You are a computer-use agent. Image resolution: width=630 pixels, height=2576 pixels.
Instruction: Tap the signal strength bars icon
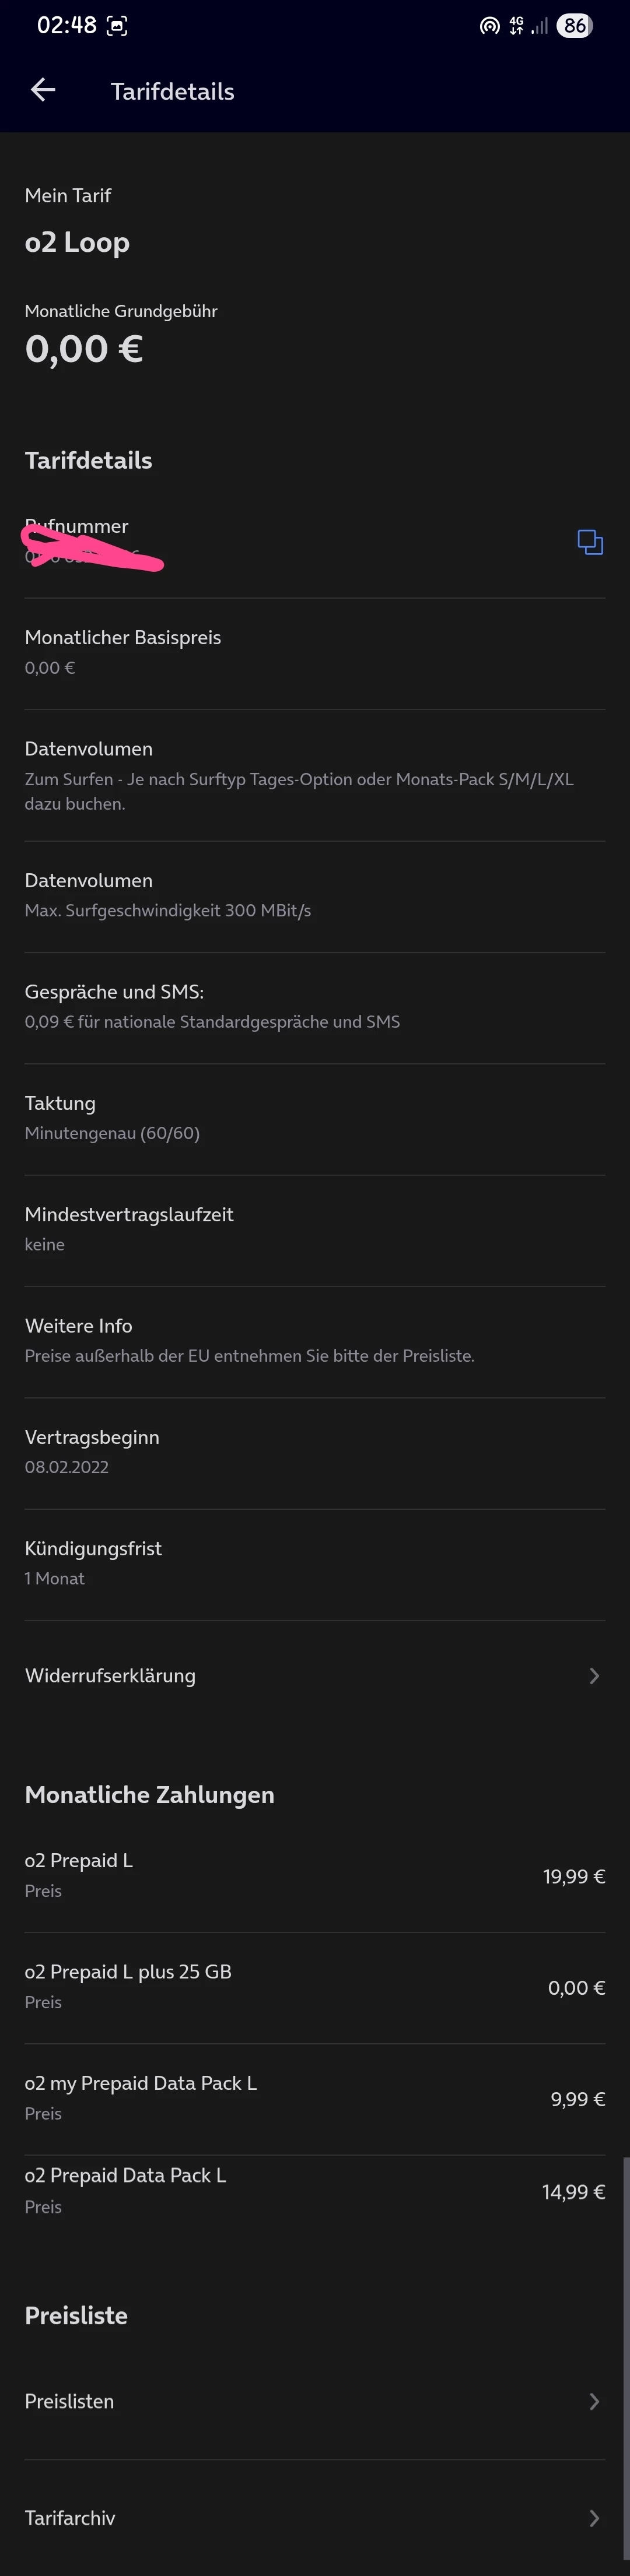pyautogui.click(x=540, y=26)
